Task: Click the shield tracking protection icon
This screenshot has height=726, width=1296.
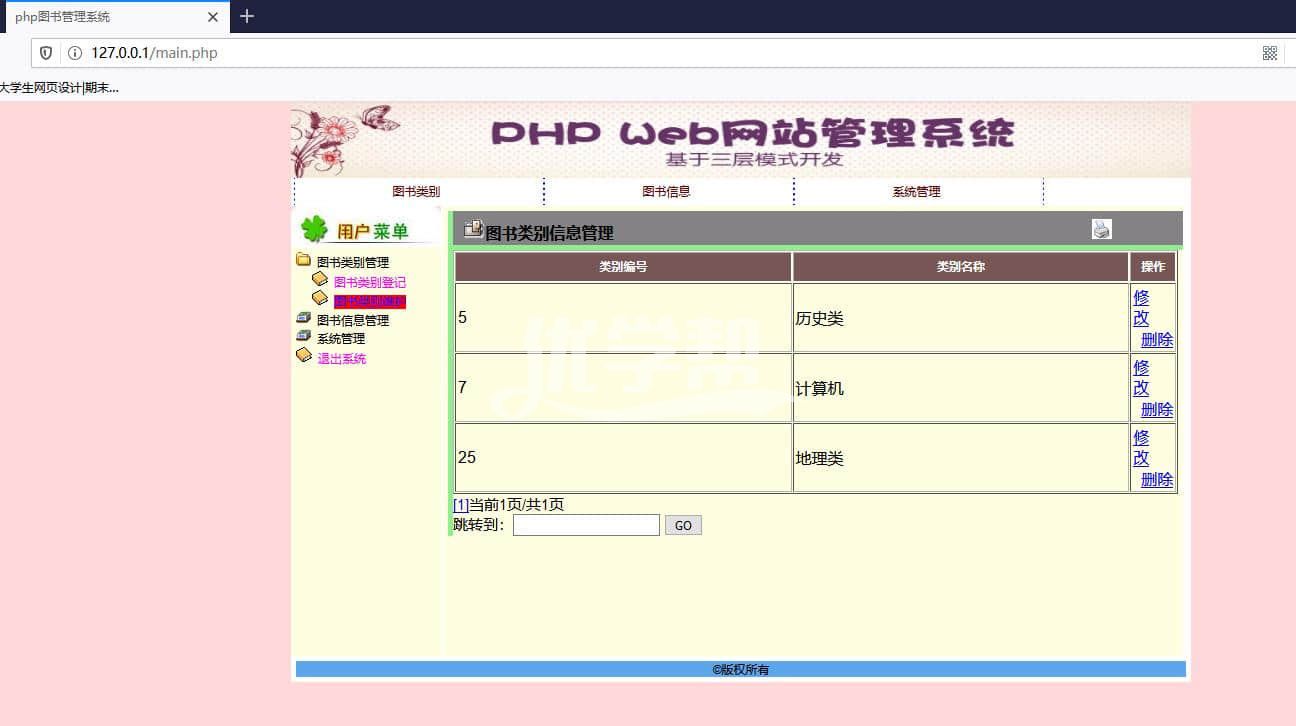Action: click(46, 53)
